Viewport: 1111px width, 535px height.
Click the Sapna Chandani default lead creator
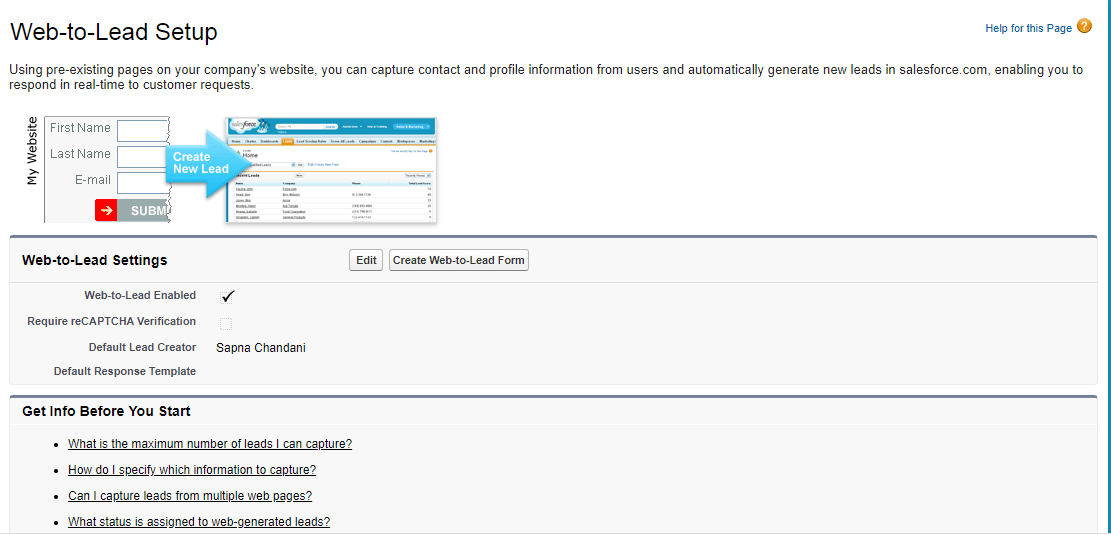[x=261, y=348]
